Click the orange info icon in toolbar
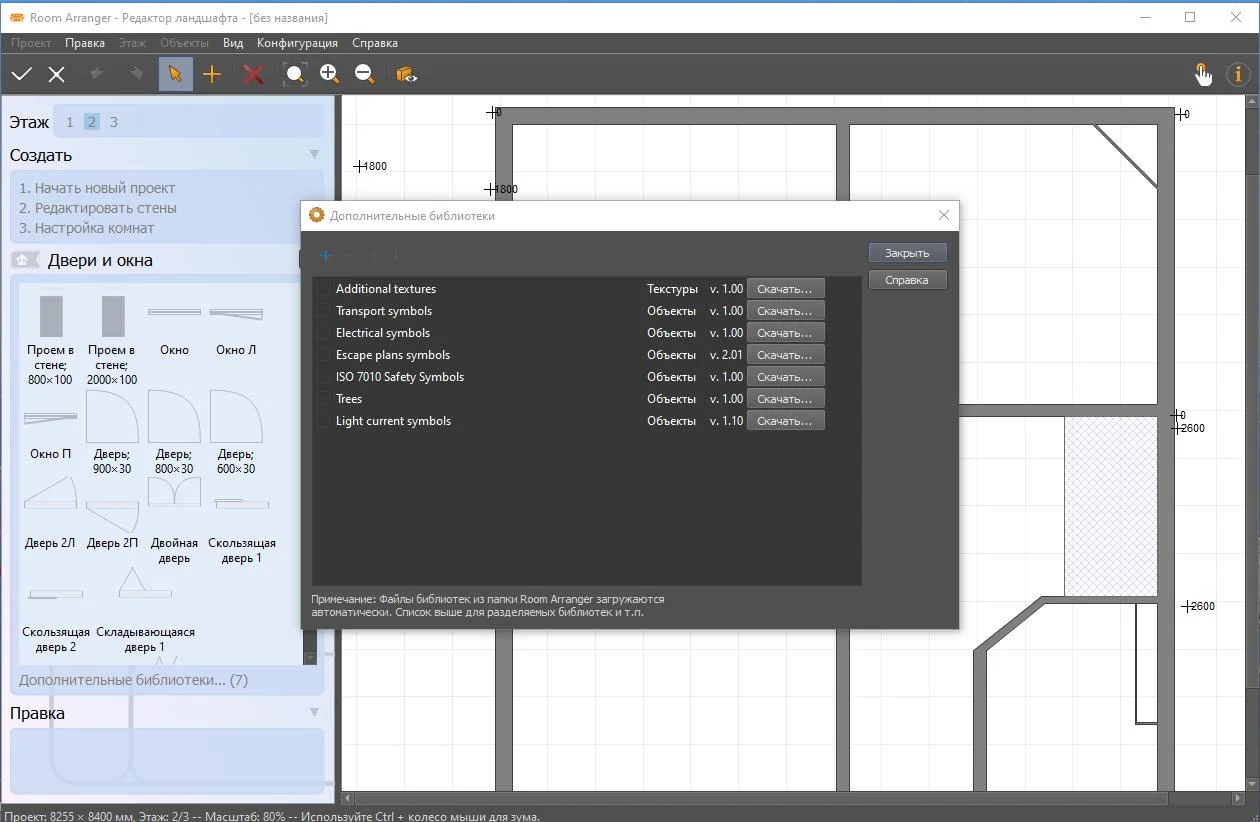This screenshot has height=822, width=1260. point(1239,74)
